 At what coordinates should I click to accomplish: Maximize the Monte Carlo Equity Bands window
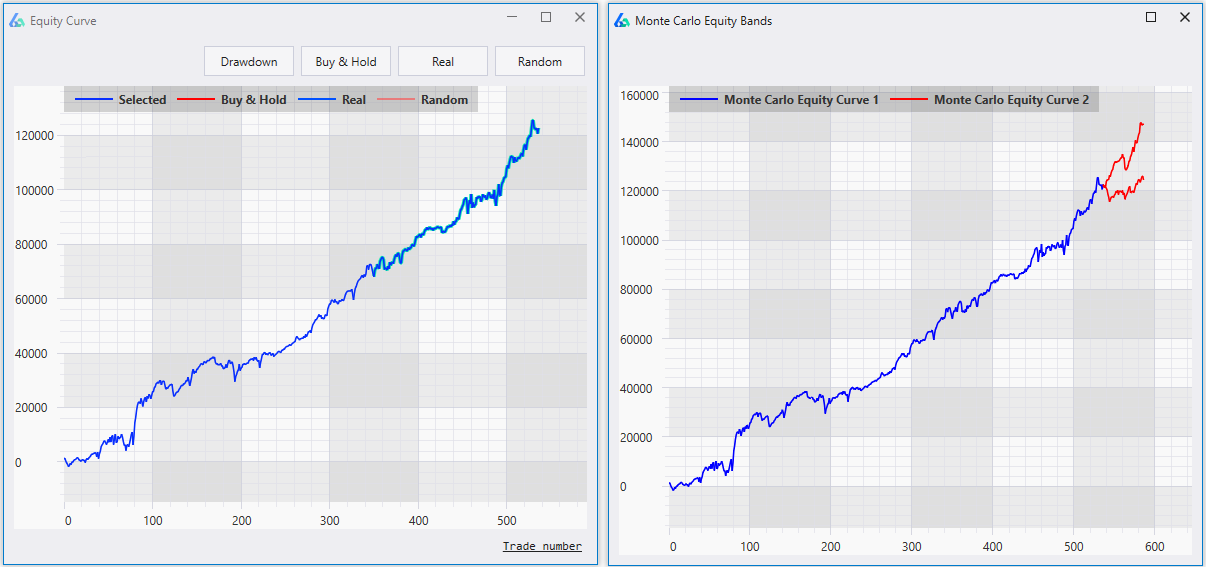tap(1151, 18)
